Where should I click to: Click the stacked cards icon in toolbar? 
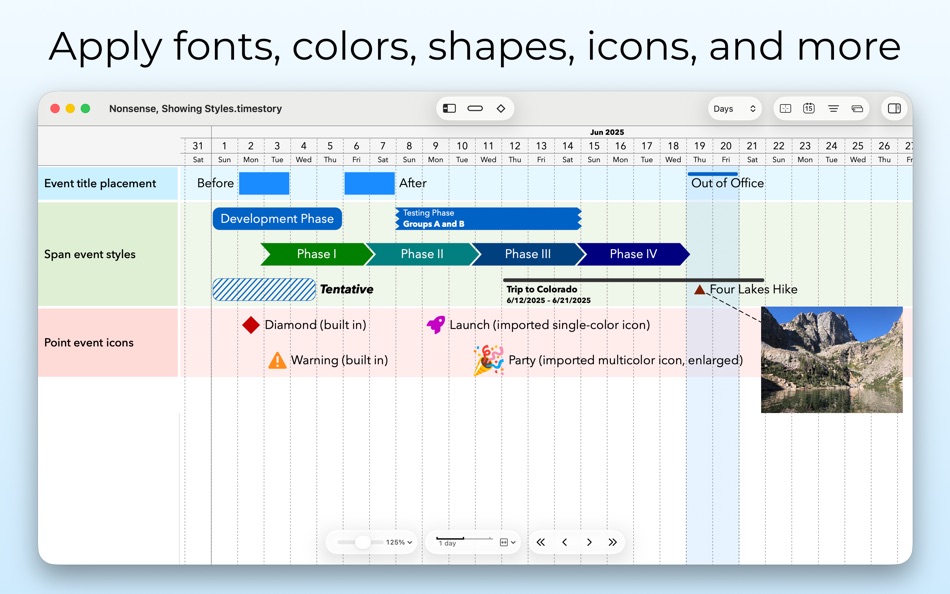[857, 108]
